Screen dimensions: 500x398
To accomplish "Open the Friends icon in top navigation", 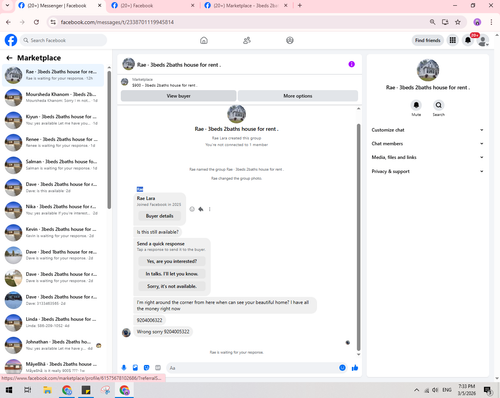I will click(x=247, y=40).
